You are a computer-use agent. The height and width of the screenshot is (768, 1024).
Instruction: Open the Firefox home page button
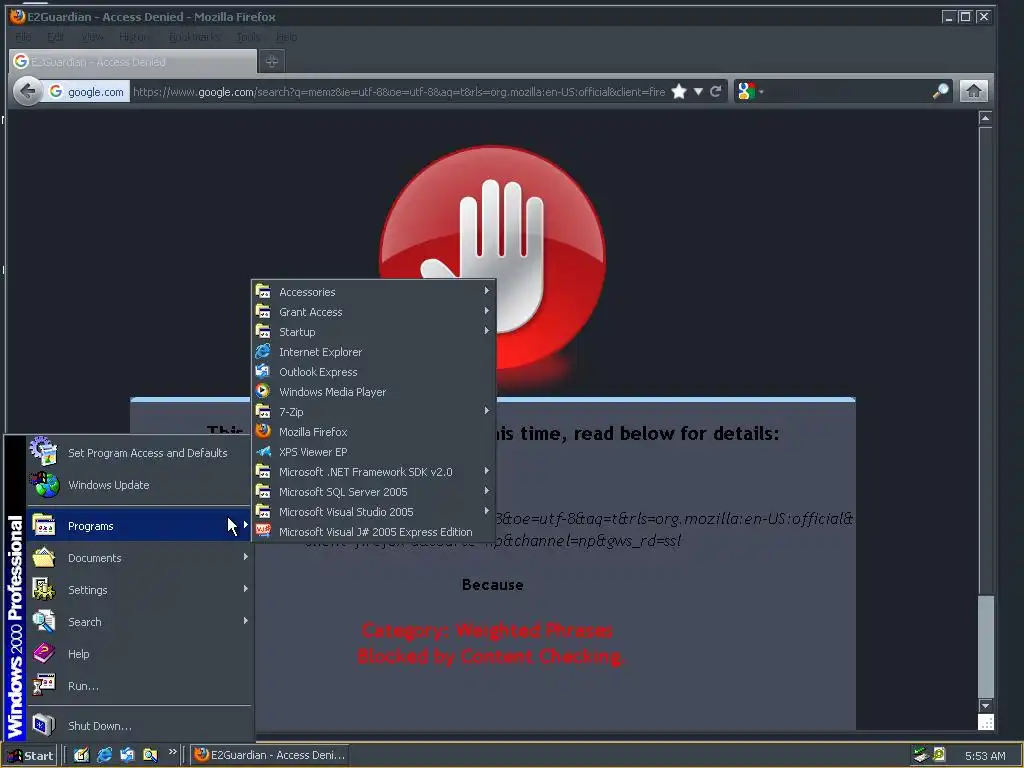[973, 91]
